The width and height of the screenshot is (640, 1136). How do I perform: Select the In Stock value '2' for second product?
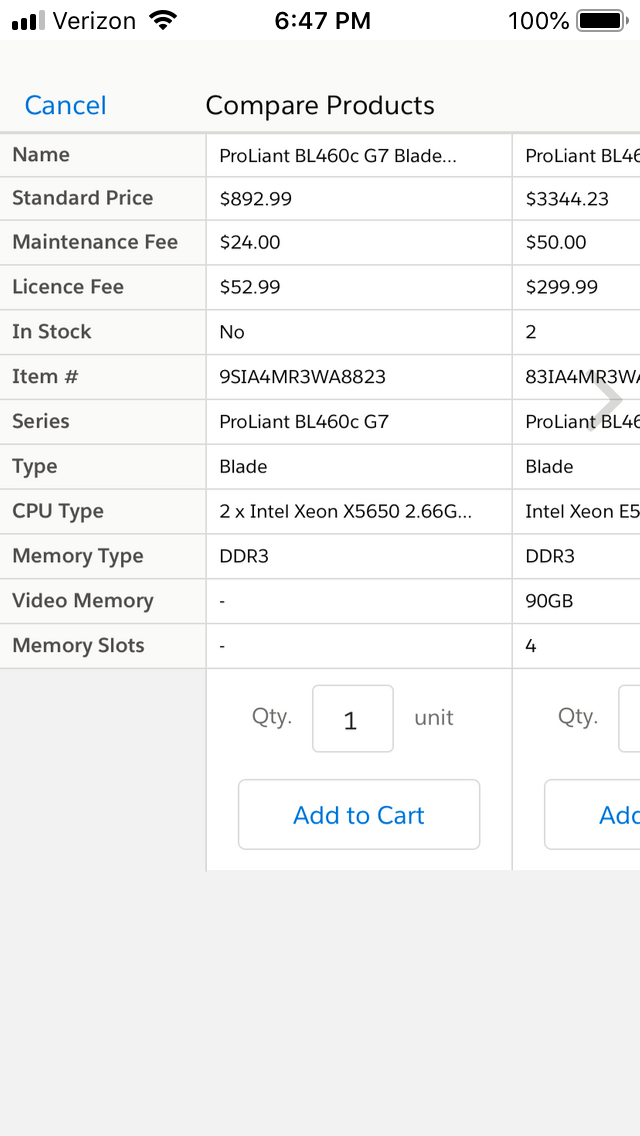coord(530,332)
